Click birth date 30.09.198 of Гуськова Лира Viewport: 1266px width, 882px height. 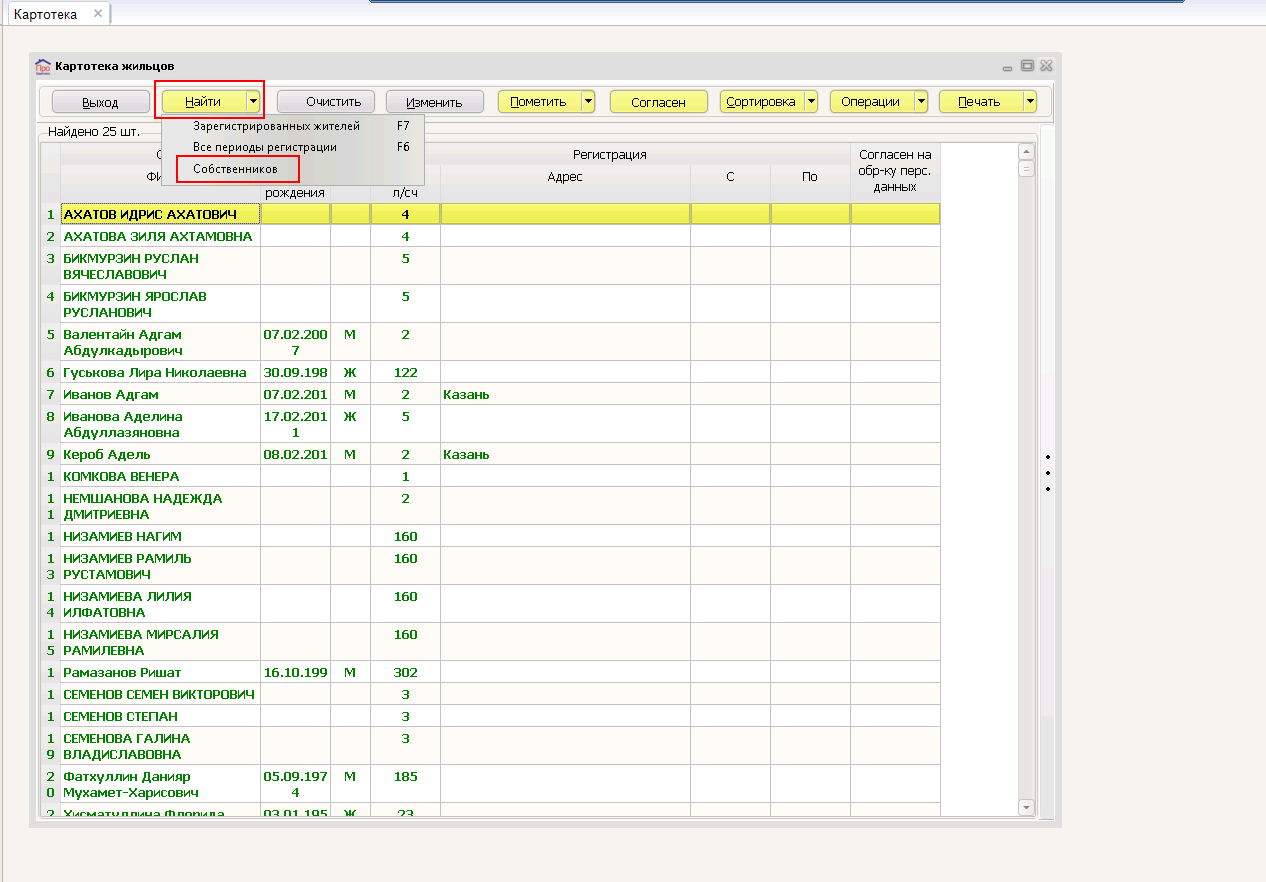pos(295,372)
